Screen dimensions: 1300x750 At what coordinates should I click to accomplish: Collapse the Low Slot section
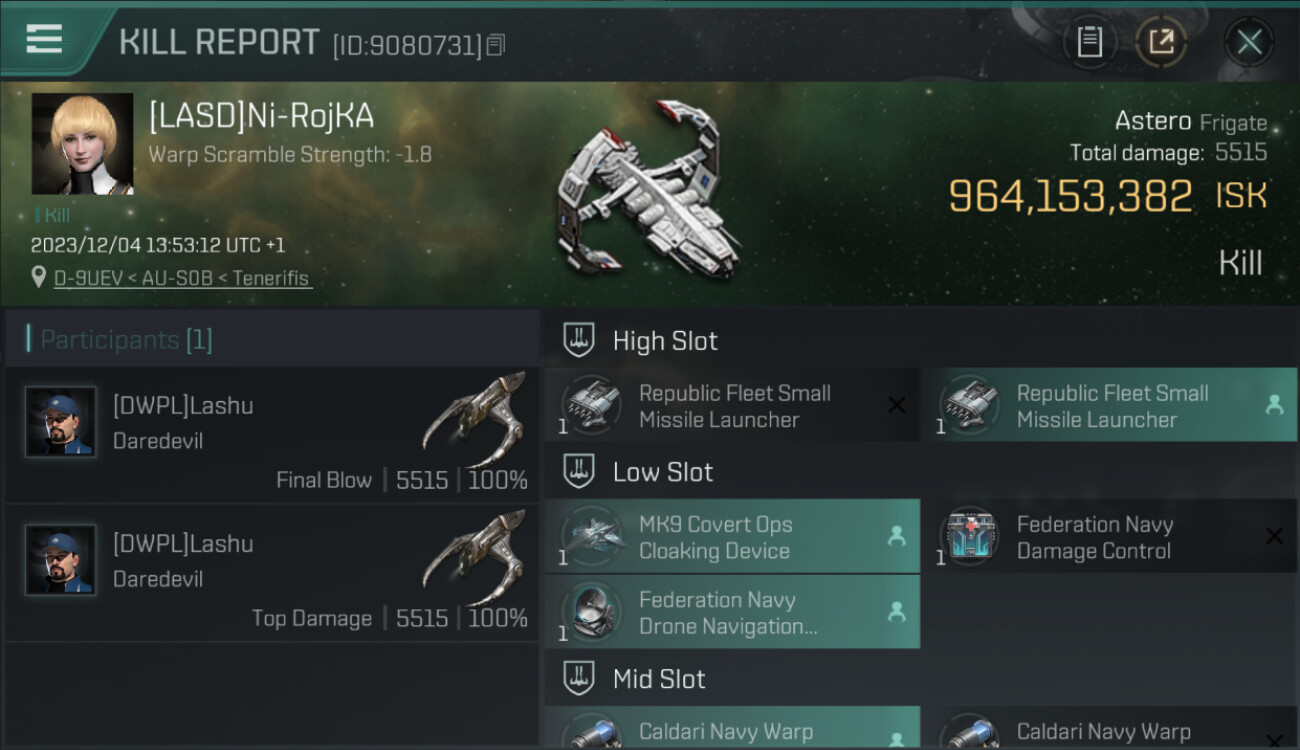pyautogui.click(x=579, y=472)
